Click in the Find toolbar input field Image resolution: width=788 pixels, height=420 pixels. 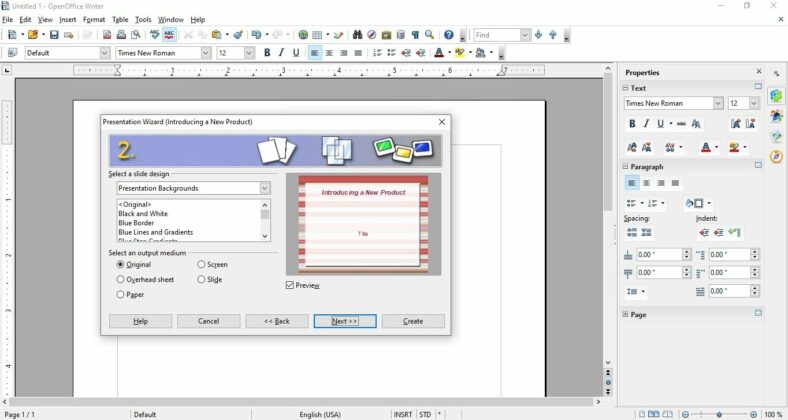point(497,35)
